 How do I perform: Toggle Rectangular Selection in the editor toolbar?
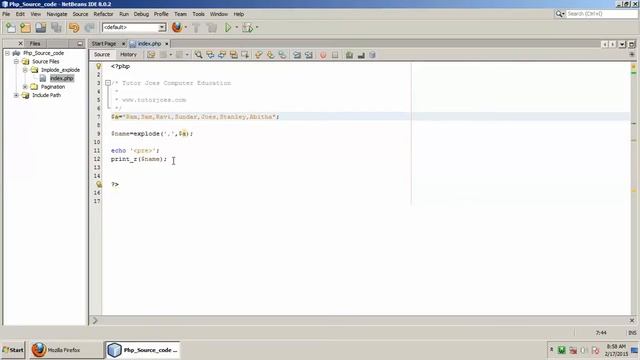(245, 55)
